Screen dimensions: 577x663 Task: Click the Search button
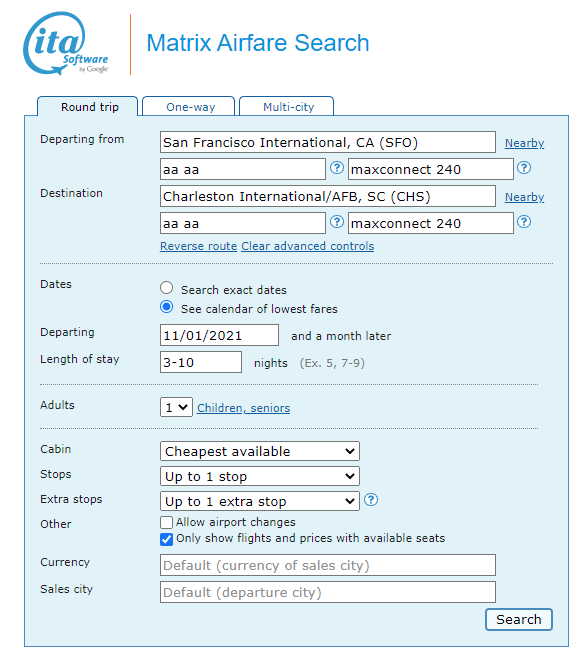coord(519,619)
